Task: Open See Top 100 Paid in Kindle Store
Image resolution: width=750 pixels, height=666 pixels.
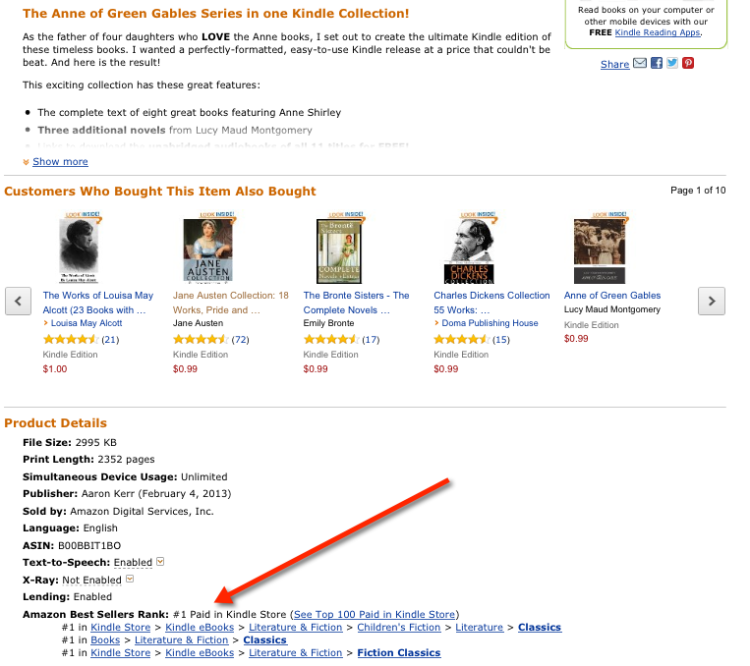Action: coord(374,614)
